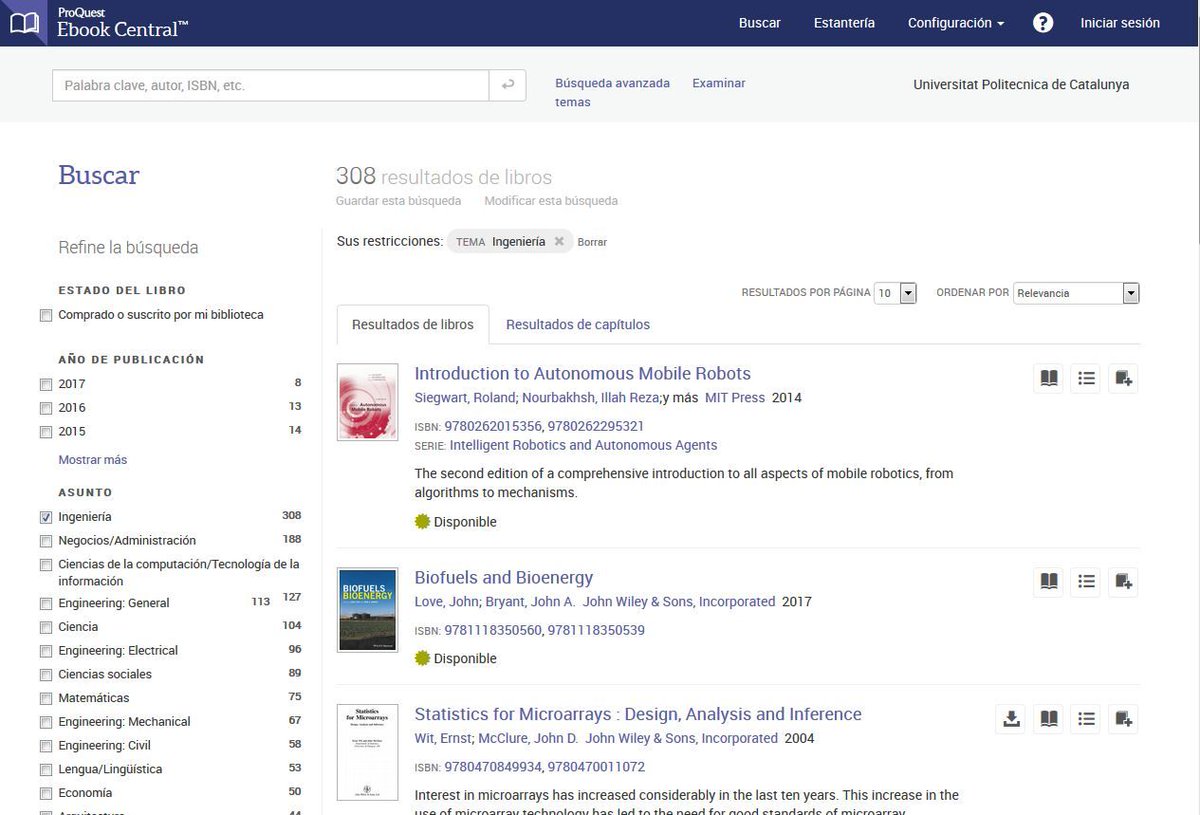Table of contents icon for Biofuels and Bioenergy
This screenshot has height=815, width=1200.
tap(1086, 582)
